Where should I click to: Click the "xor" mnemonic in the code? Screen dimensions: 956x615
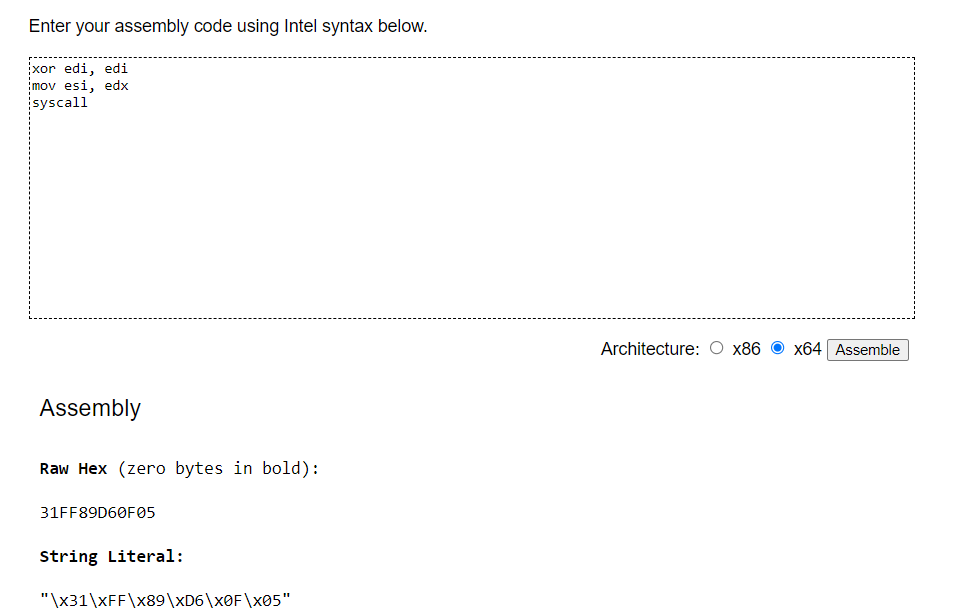[x=44, y=69]
